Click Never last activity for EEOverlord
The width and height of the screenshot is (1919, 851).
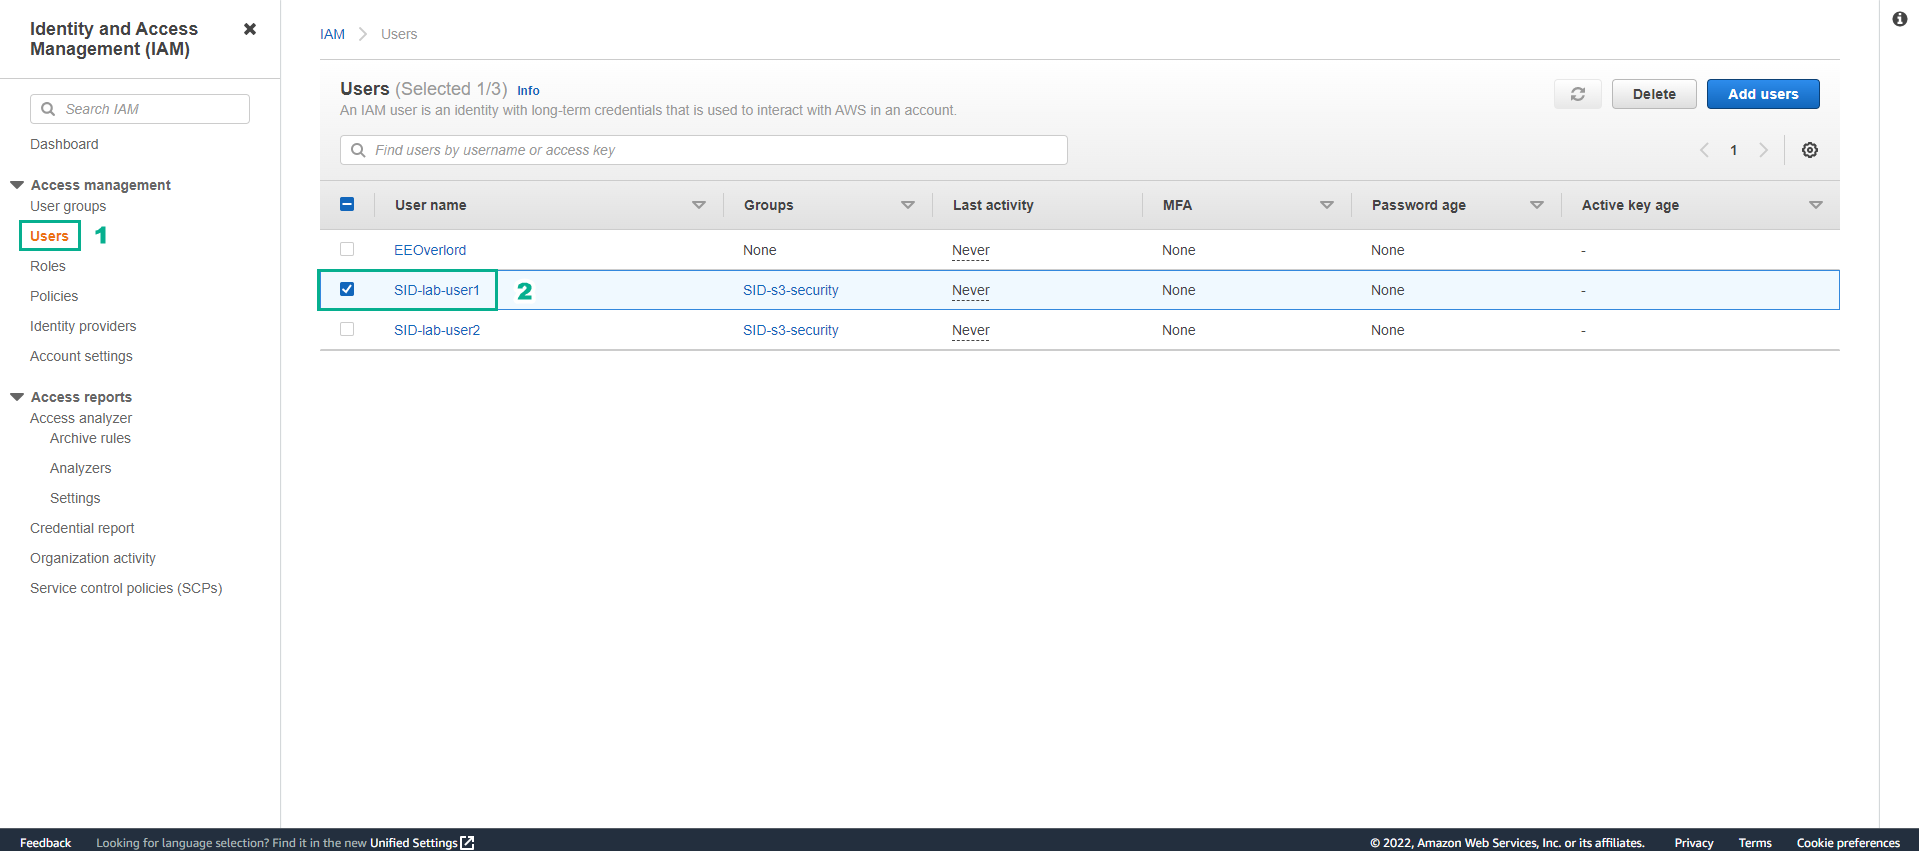click(971, 250)
